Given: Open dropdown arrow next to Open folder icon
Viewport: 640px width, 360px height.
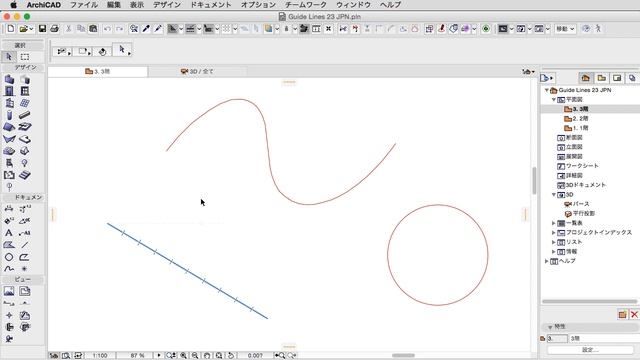Looking at the screenshot, I should 31,29.
